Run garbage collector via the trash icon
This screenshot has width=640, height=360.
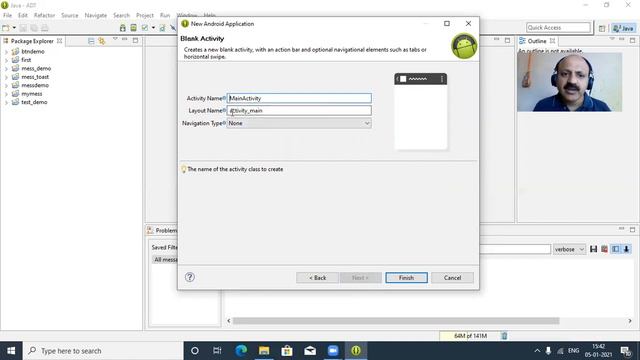tap(504, 336)
